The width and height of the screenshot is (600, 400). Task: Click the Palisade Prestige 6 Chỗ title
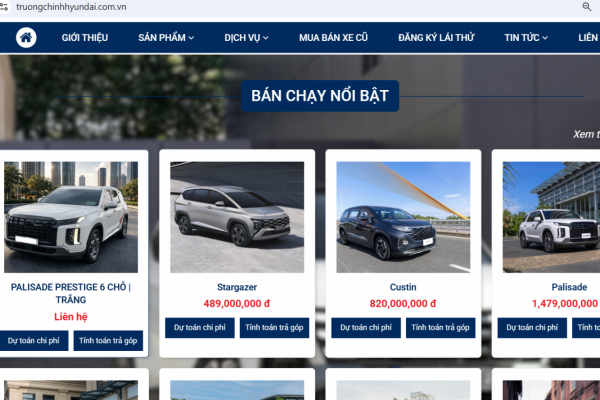71,293
